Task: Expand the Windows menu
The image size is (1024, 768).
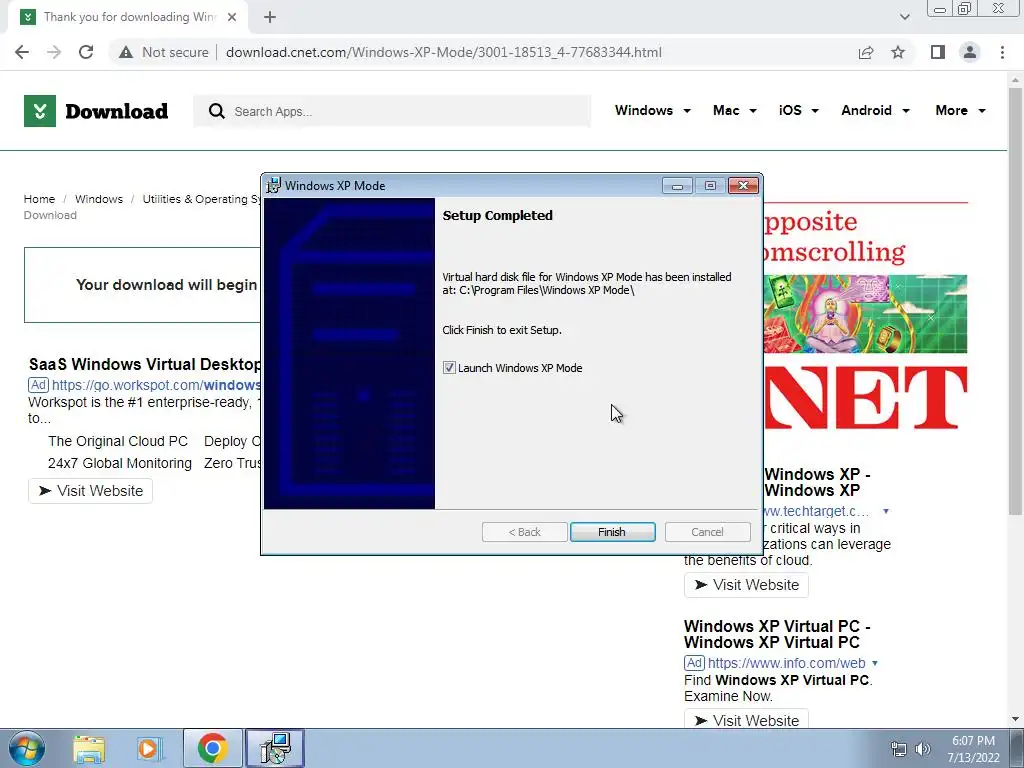Action: tap(652, 110)
